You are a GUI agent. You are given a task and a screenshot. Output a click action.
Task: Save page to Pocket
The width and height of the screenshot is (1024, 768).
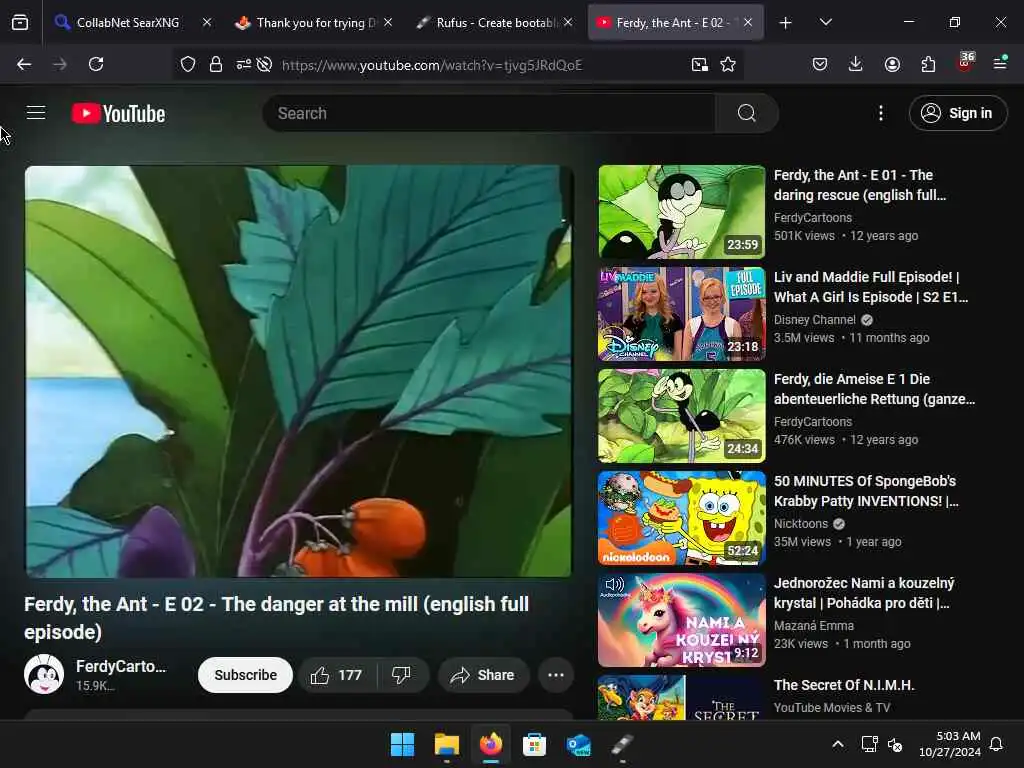(x=820, y=64)
